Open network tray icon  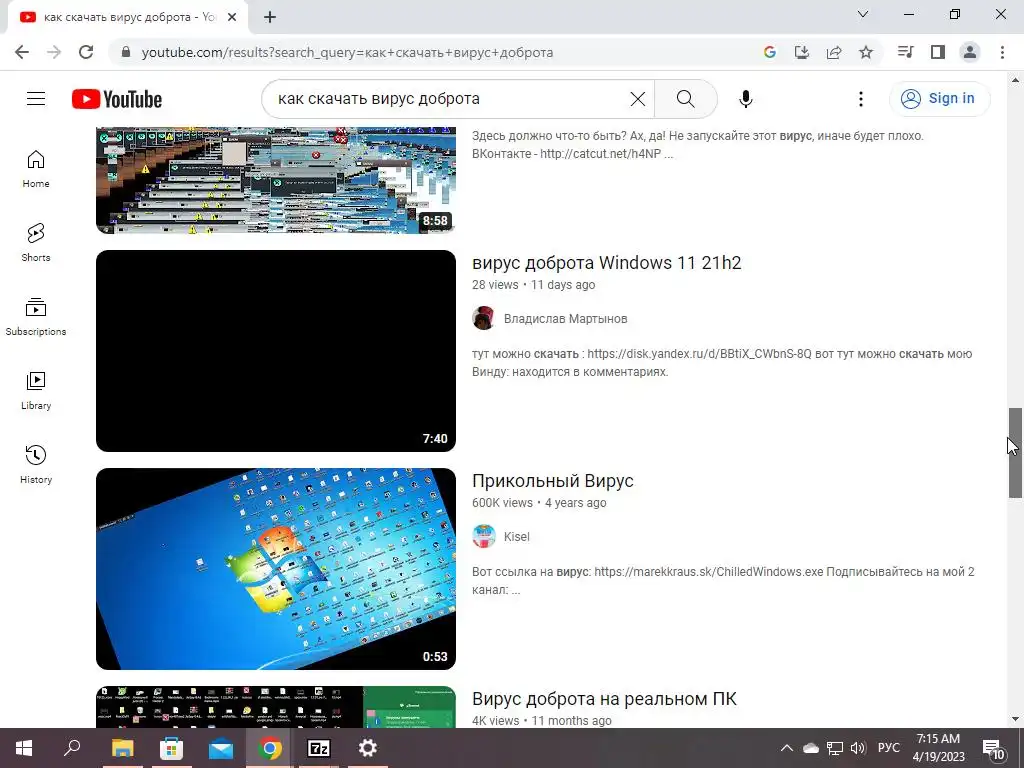tap(835, 748)
